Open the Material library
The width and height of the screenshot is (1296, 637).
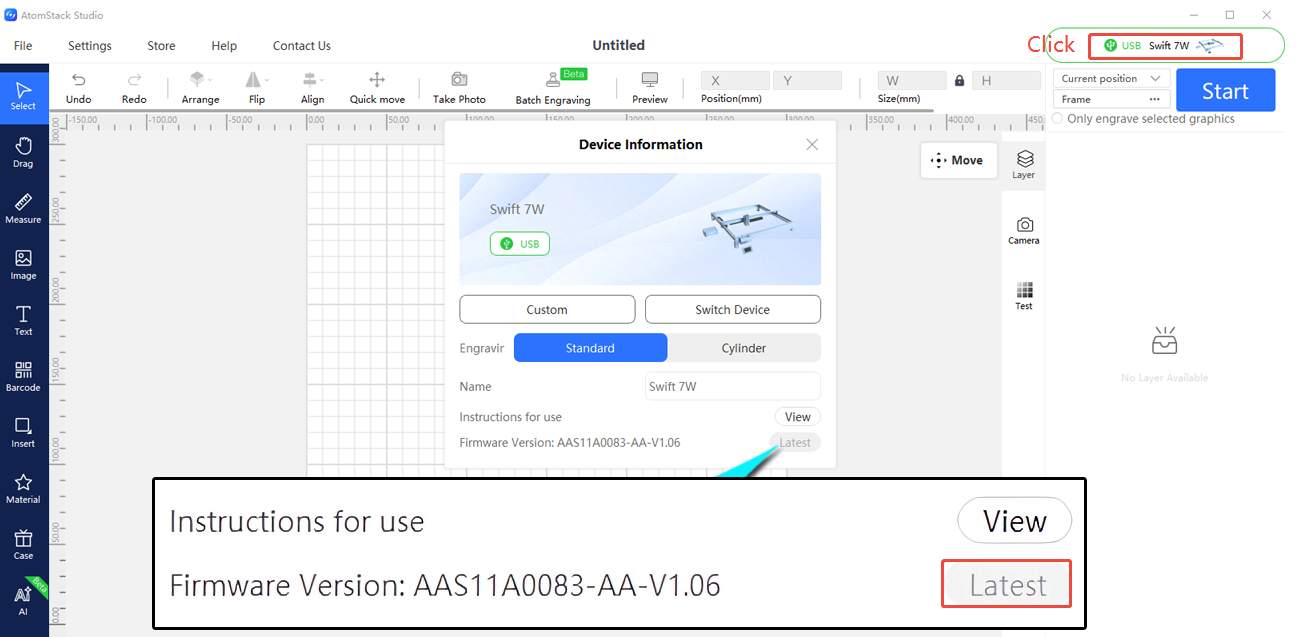[23, 488]
